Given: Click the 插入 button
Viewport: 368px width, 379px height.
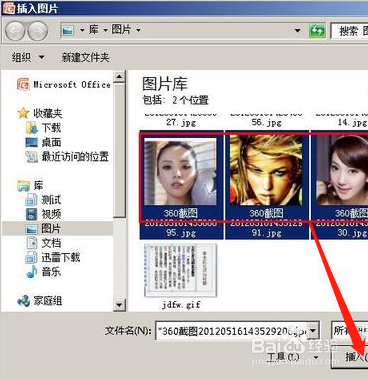Looking at the screenshot, I should click(350, 357).
